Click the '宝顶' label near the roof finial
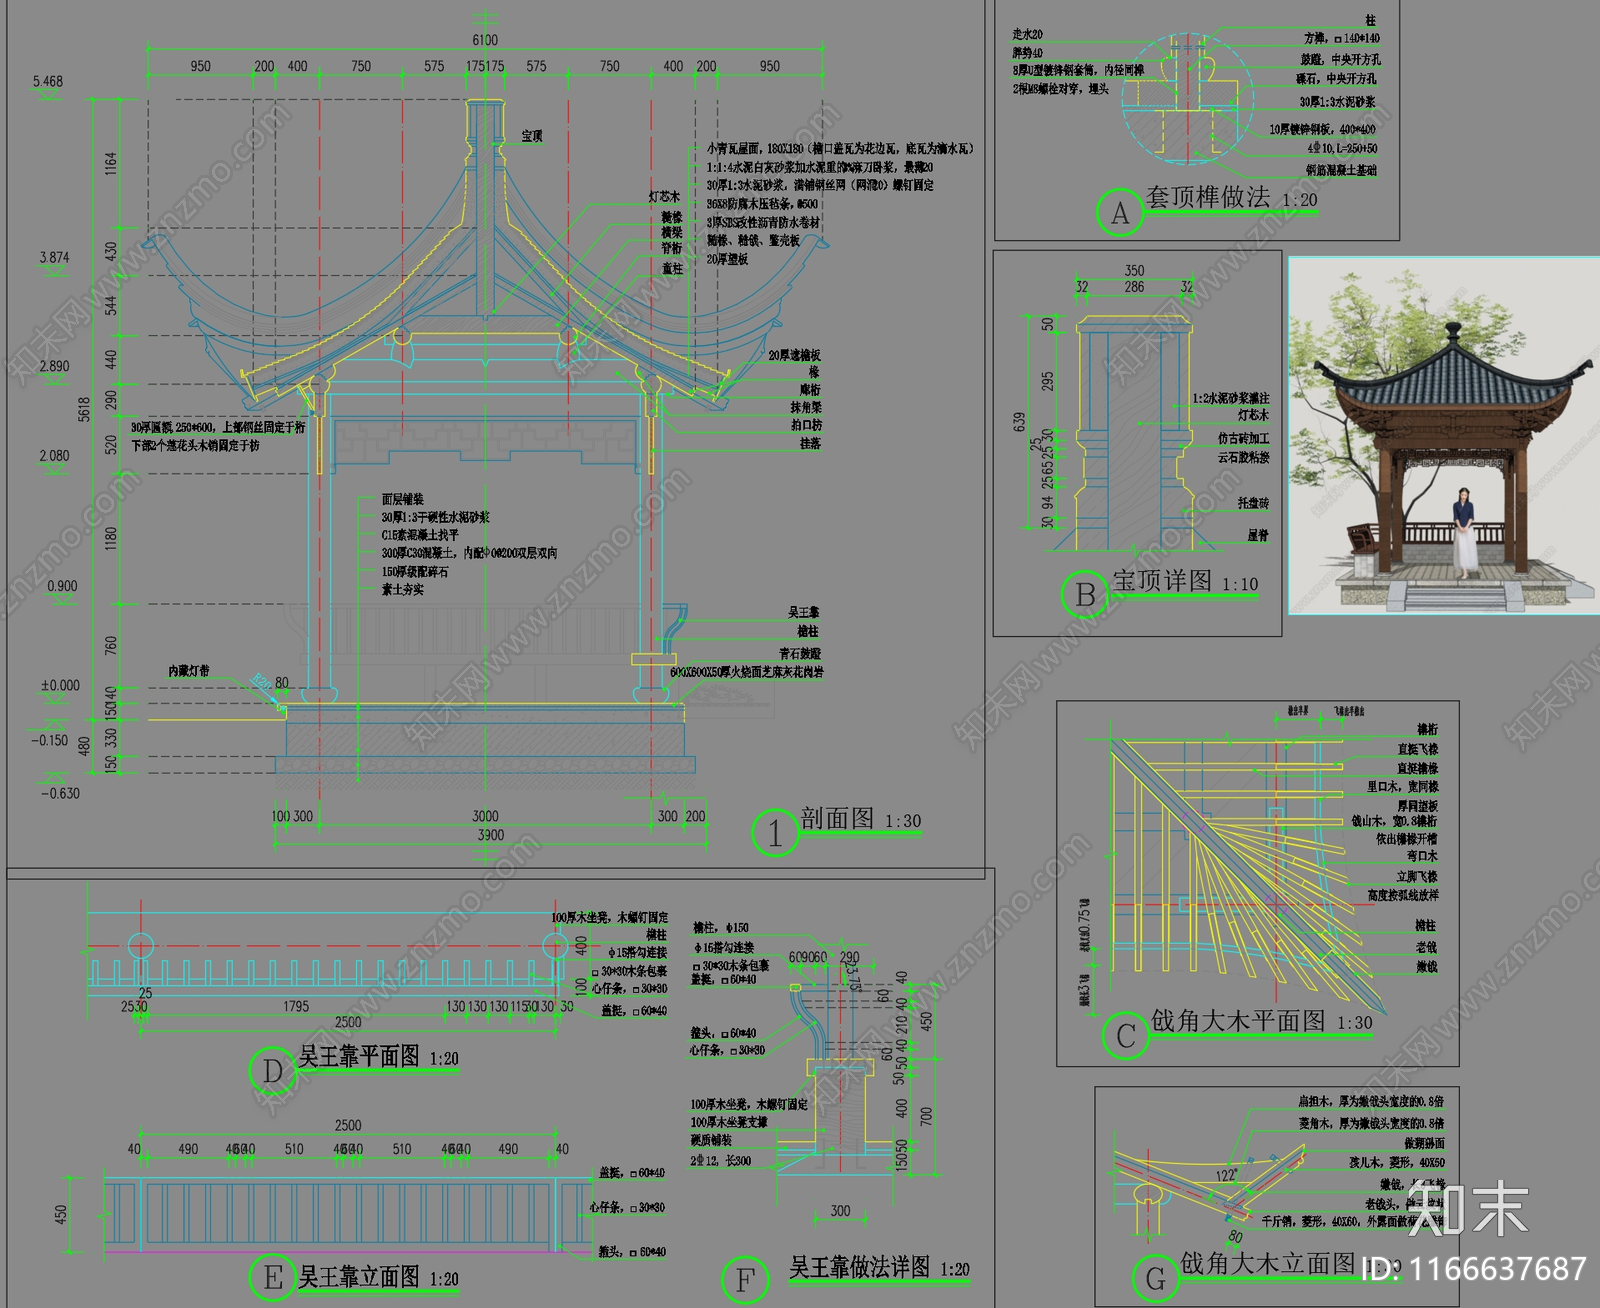The width and height of the screenshot is (1600, 1308). tap(532, 136)
